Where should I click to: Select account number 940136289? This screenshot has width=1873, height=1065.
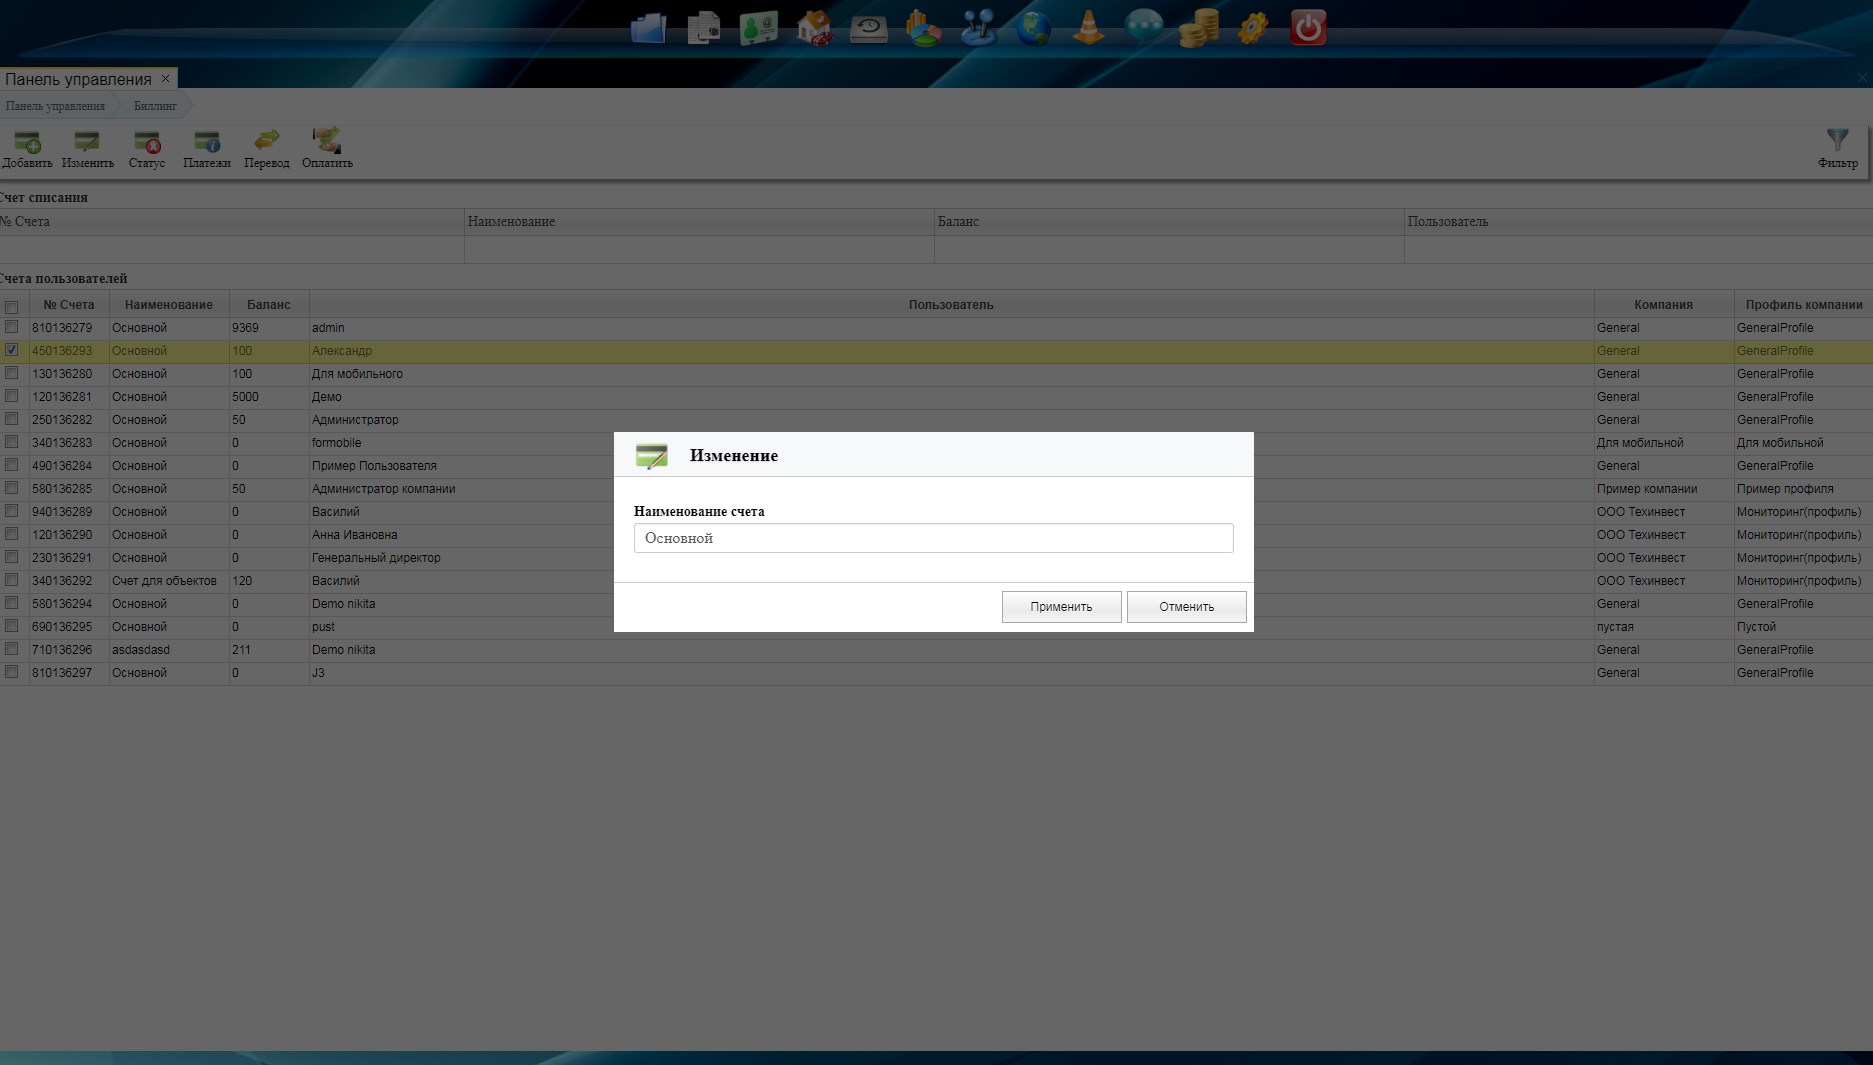pos(62,512)
